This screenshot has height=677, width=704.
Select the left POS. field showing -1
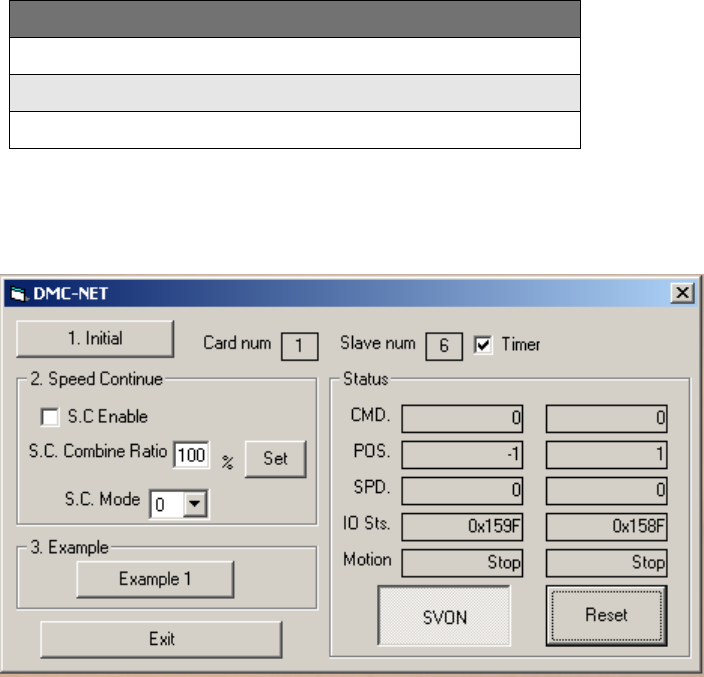coord(462,454)
